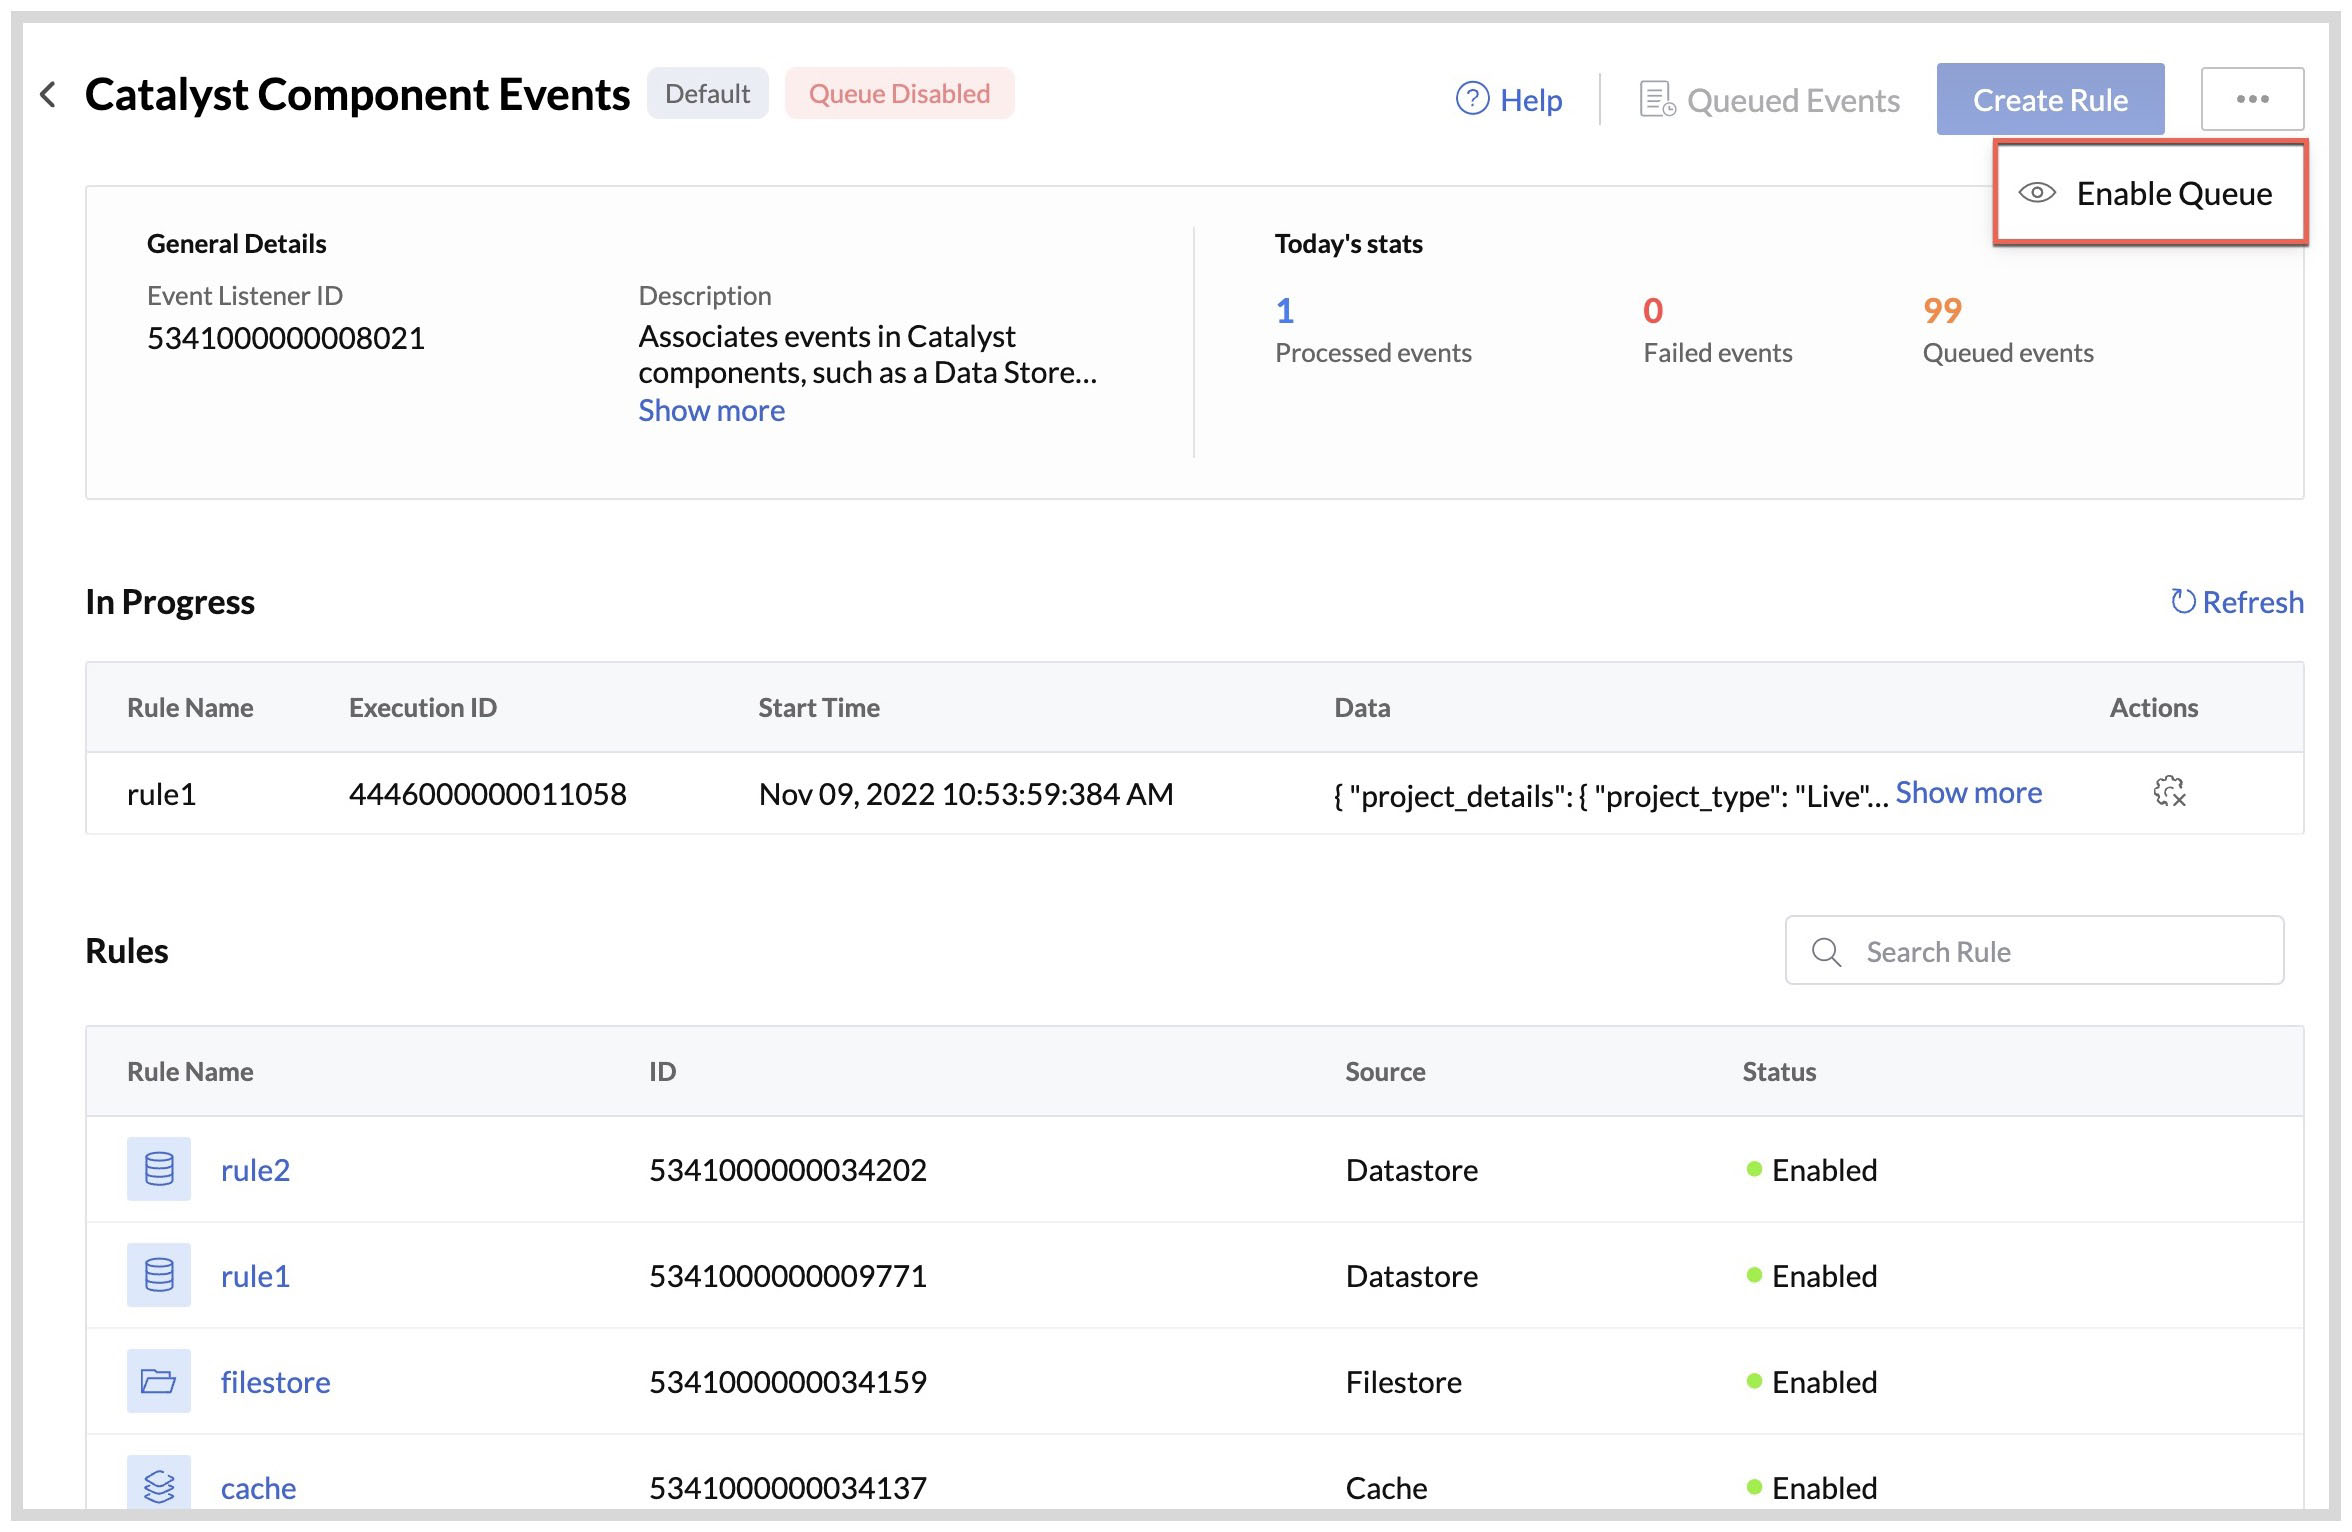
Task: Open the cache rule link
Action: (258, 1487)
